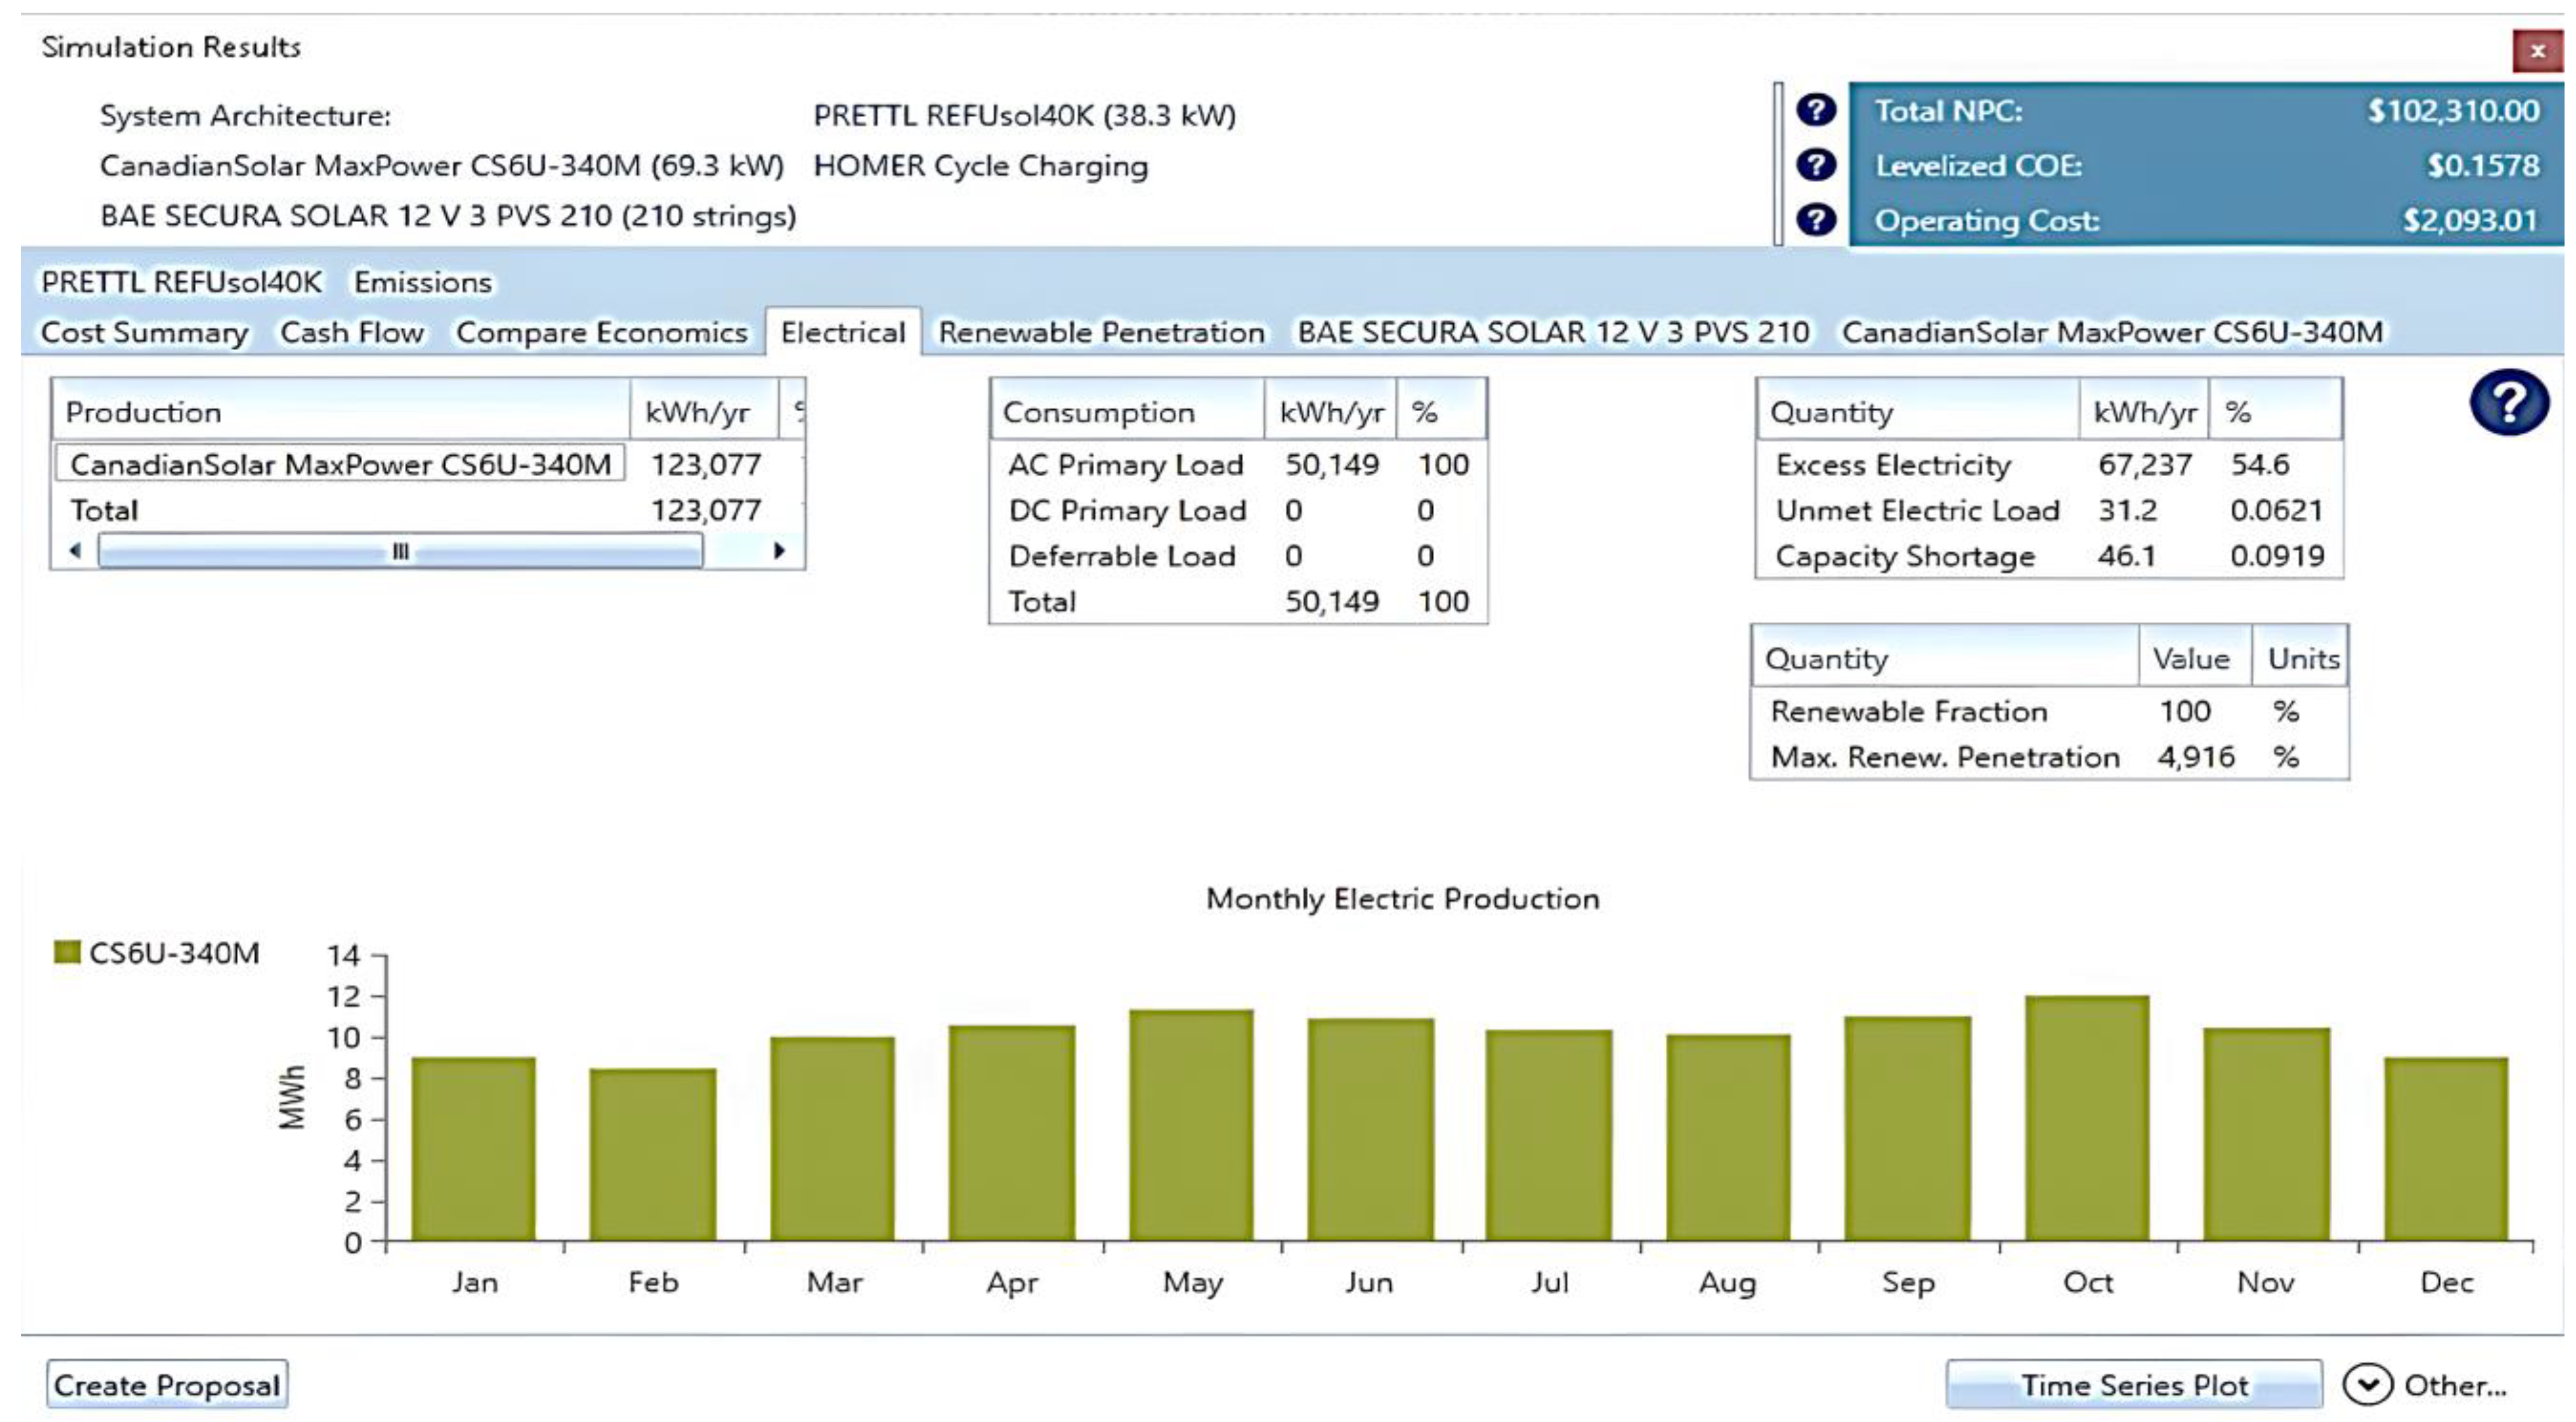Click the CS6U-340M green legend swatch
The height and width of the screenshot is (1422, 2576).
click(67, 952)
